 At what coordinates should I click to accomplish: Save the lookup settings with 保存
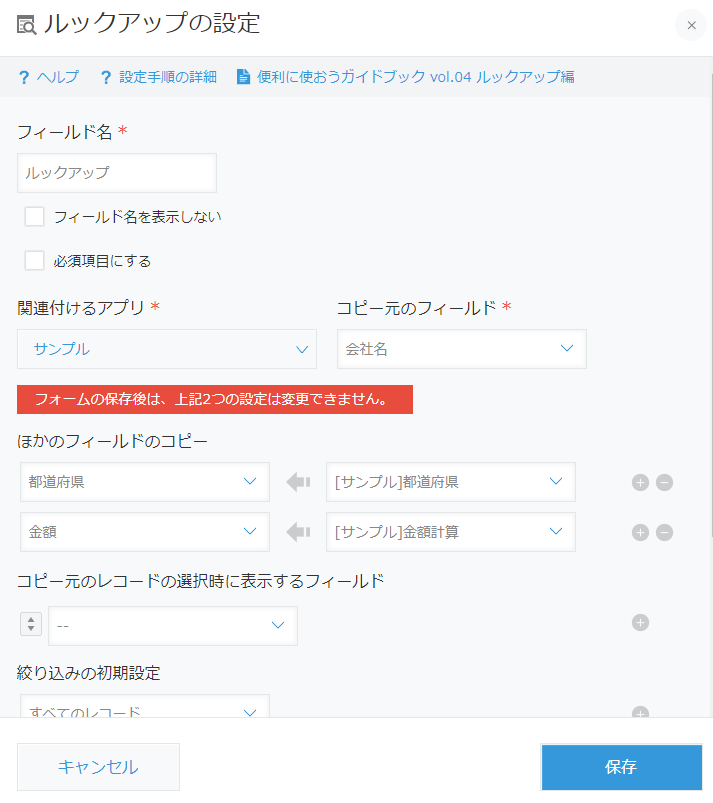coord(621,766)
